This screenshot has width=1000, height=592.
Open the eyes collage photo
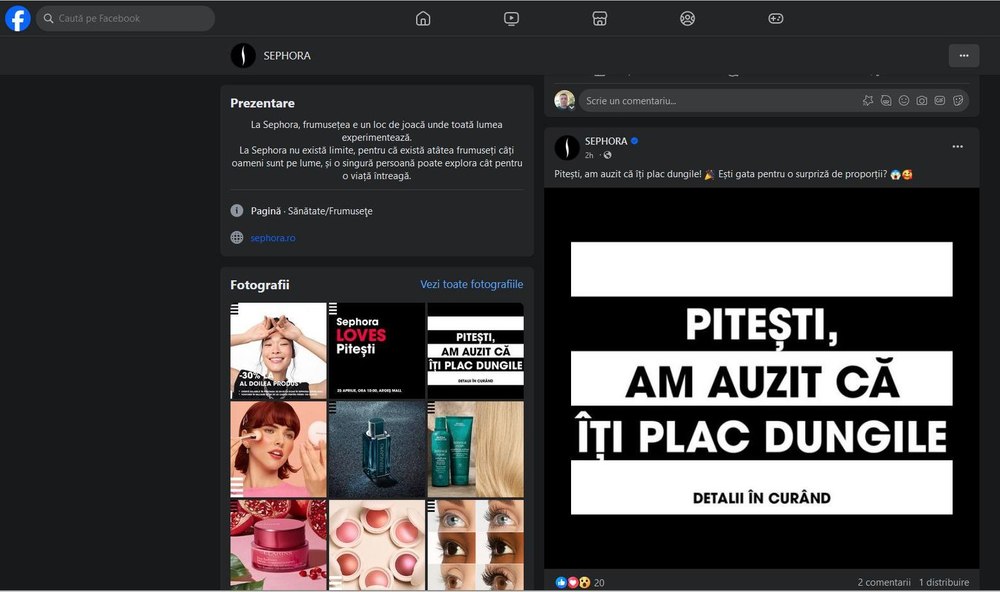pyautogui.click(x=475, y=544)
